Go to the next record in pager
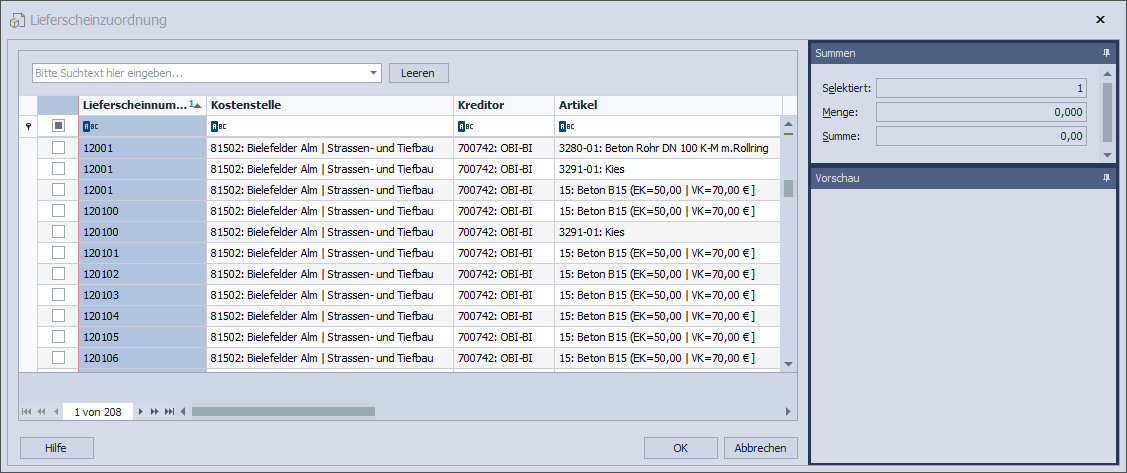This screenshot has height=473, width=1127. pyautogui.click(x=141, y=411)
